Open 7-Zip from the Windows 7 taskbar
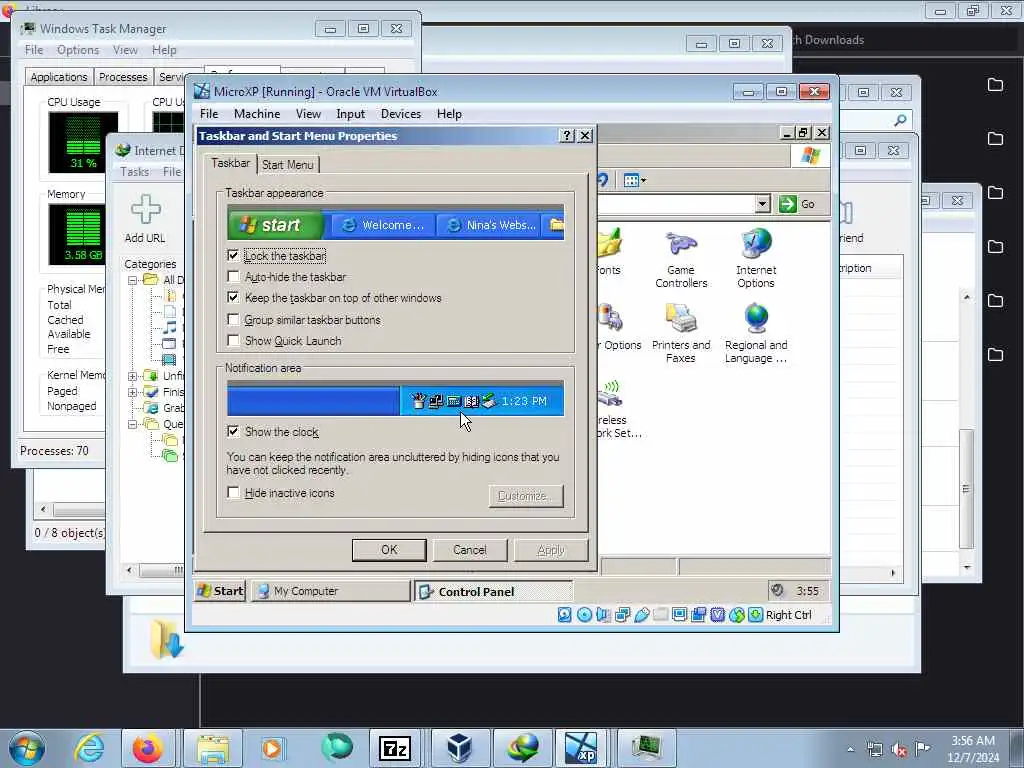Image resolution: width=1024 pixels, height=768 pixels. 394,748
